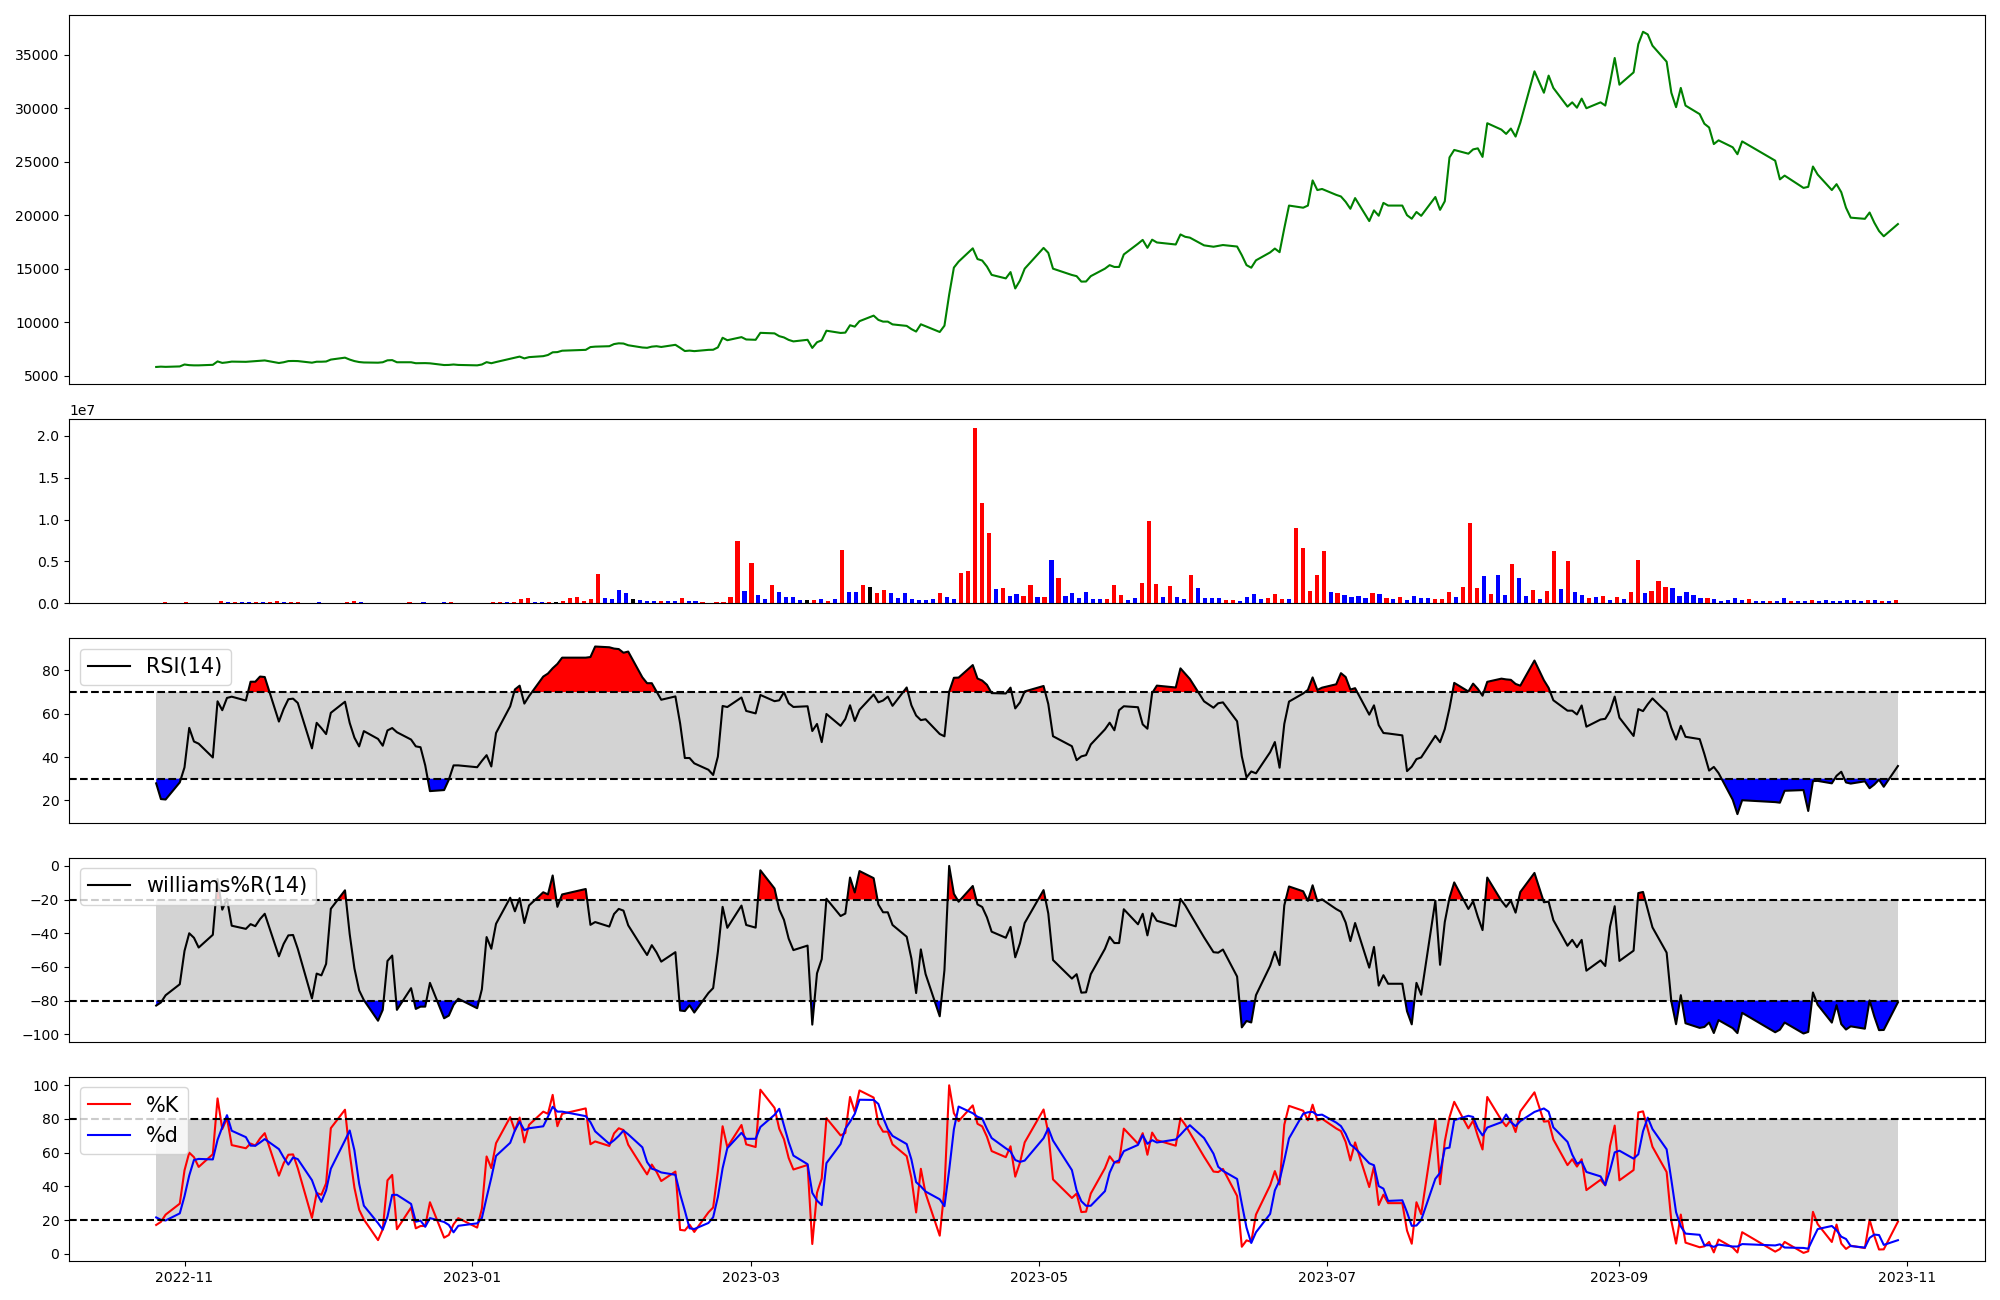Click the %K legend text
The height and width of the screenshot is (1300, 2000).
coord(162,1105)
